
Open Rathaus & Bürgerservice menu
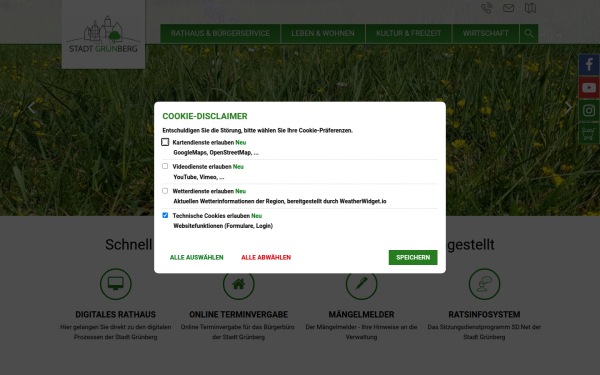(x=220, y=34)
